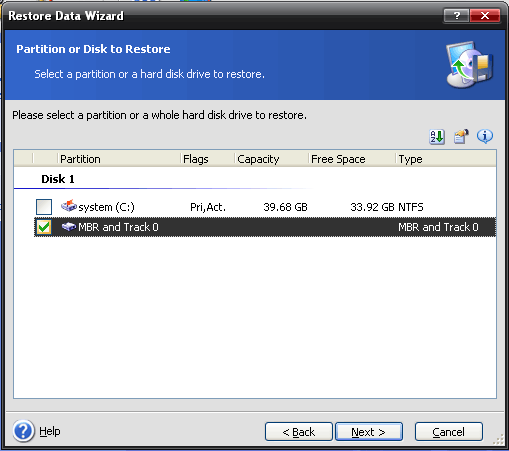Screen dimensions: 509x451
Task: Click the system (C:) drive icon
Action: pos(69,207)
